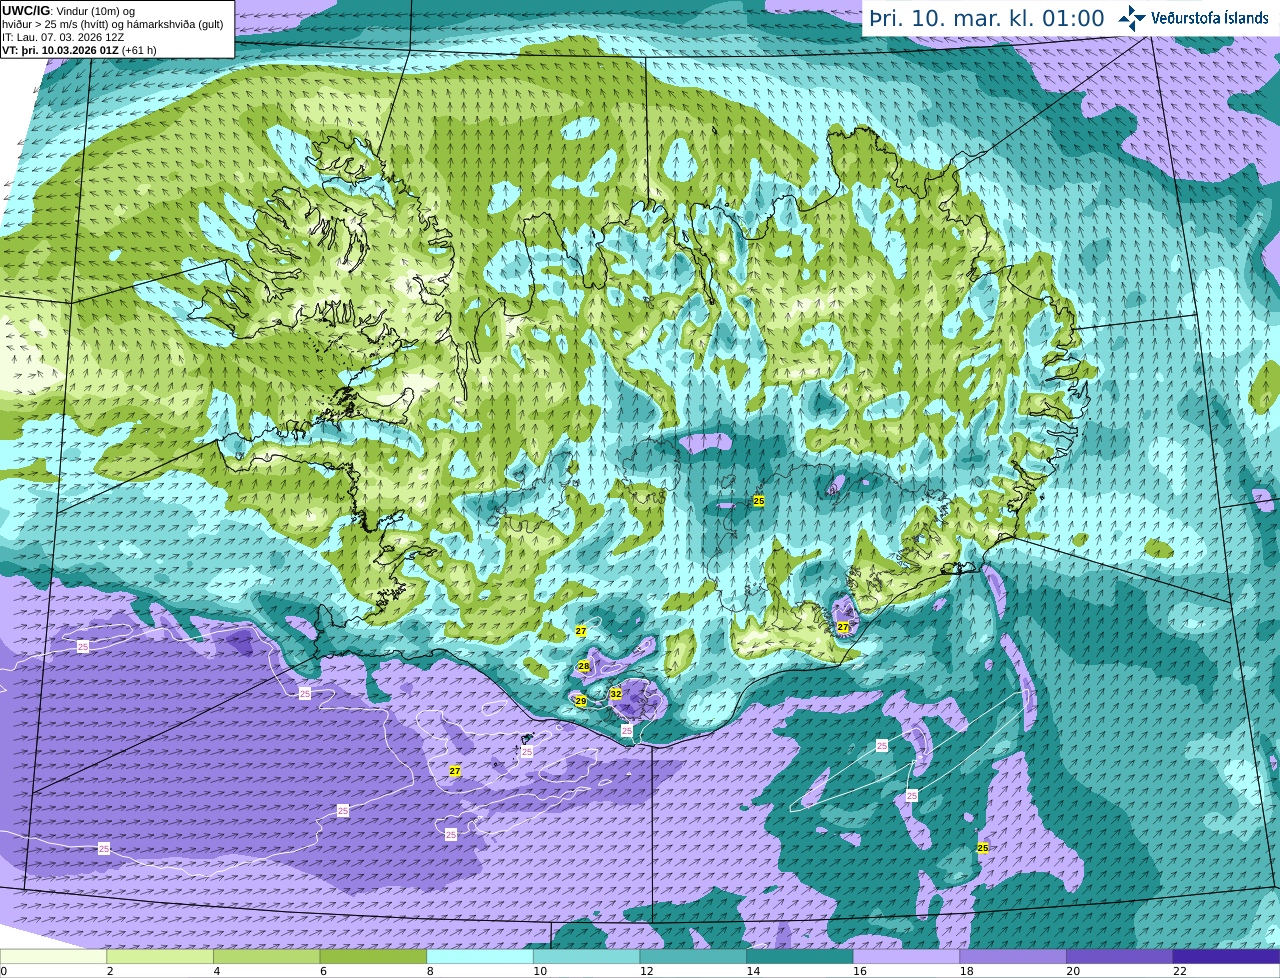The height and width of the screenshot is (978, 1280).
Task: Click legend scale value 2
Action: pyautogui.click(x=110, y=971)
